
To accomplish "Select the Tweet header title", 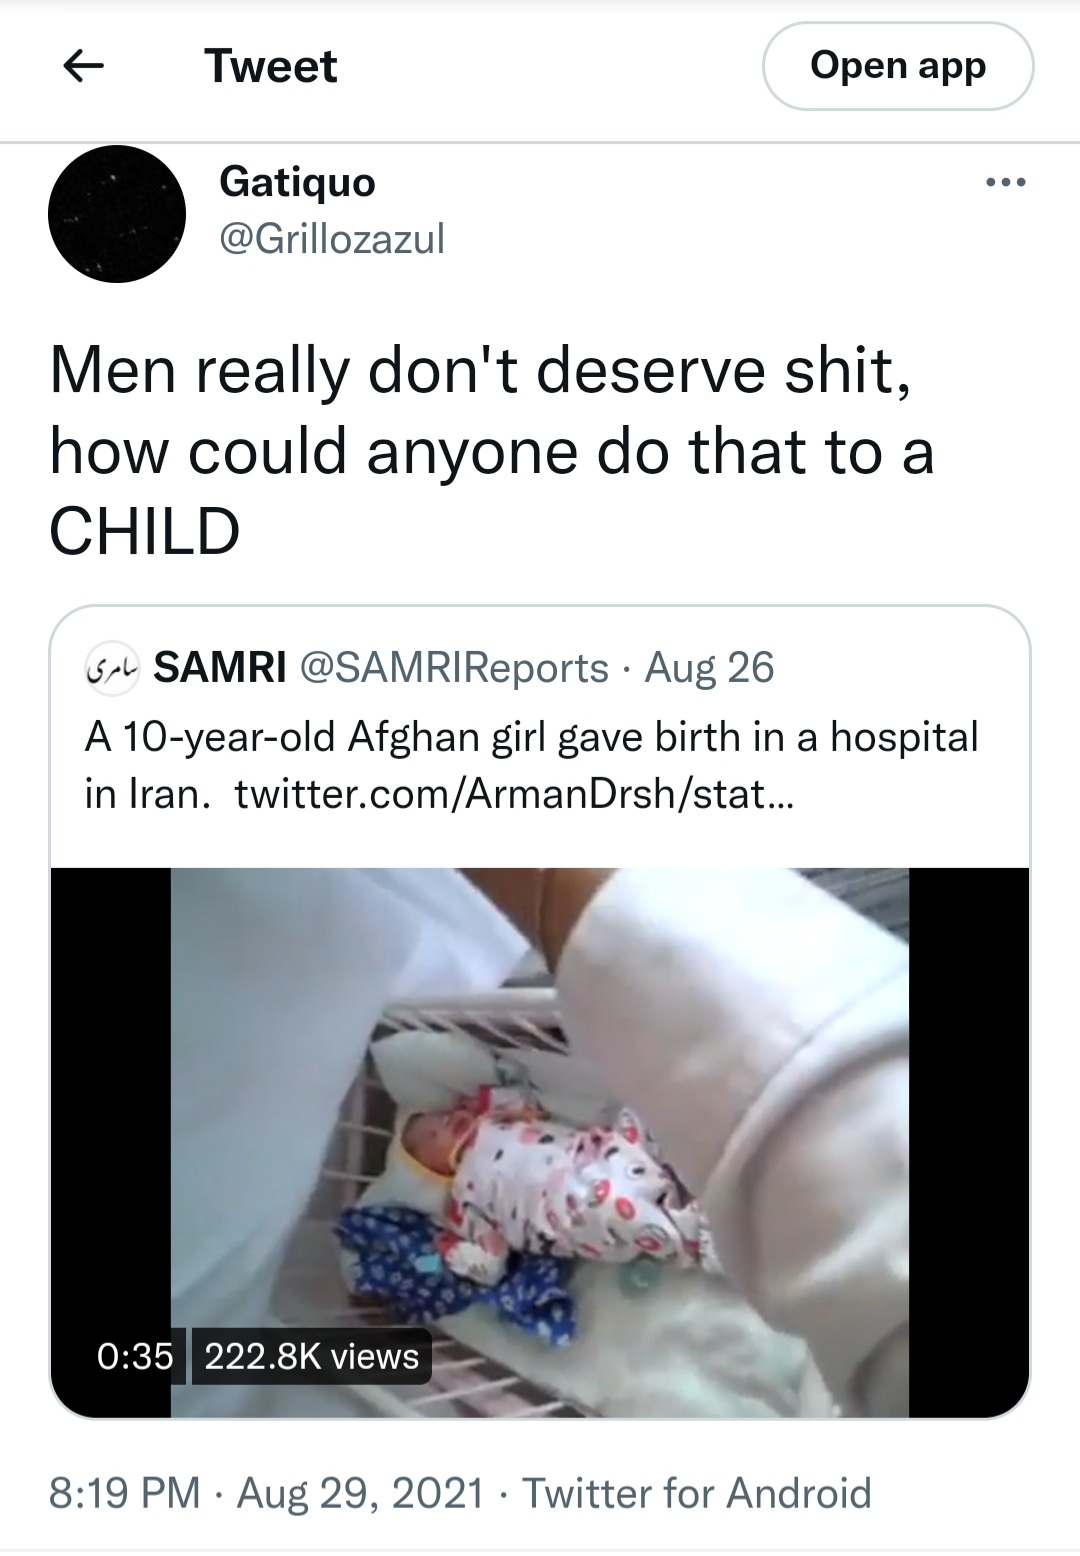I will tap(270, 66).
